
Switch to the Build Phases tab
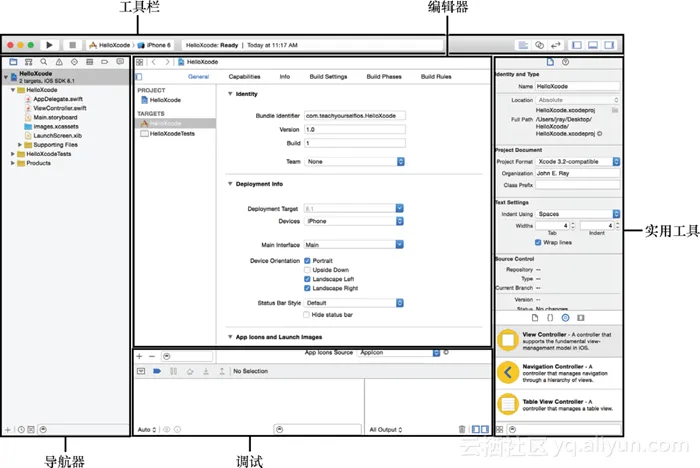(384, 77)
